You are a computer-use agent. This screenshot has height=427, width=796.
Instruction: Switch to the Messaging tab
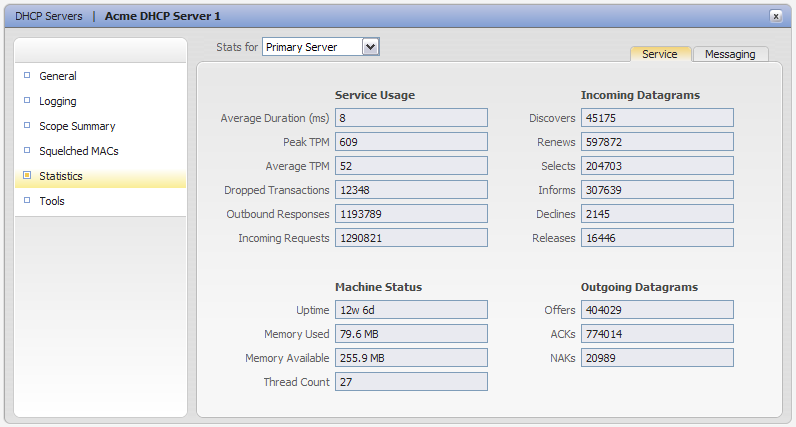coord(730,54)
